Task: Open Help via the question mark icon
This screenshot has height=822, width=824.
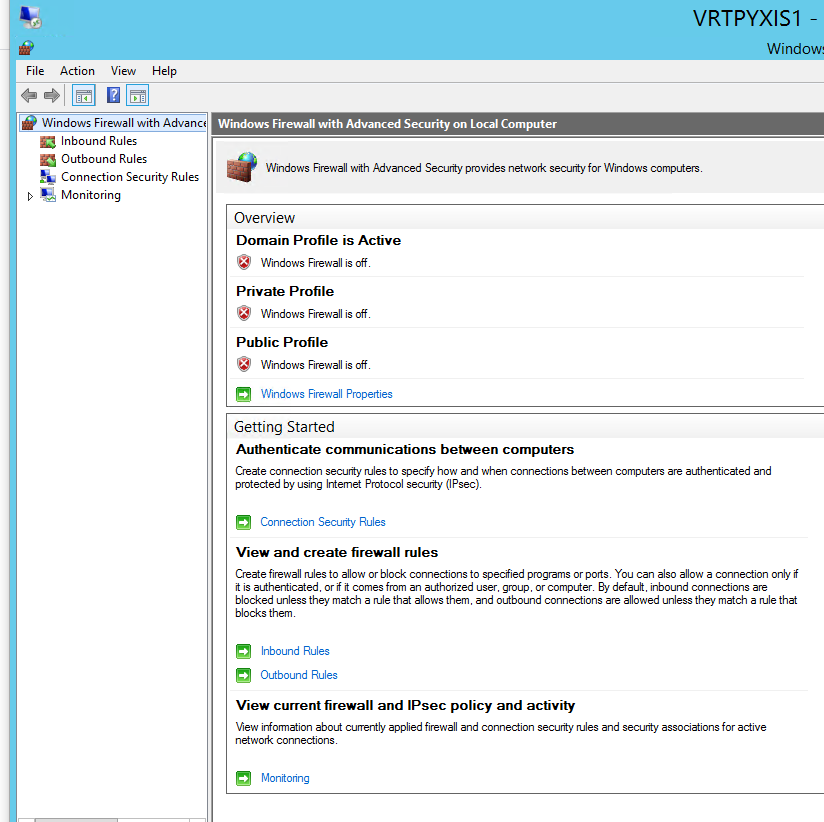Action: coord(113,95)
